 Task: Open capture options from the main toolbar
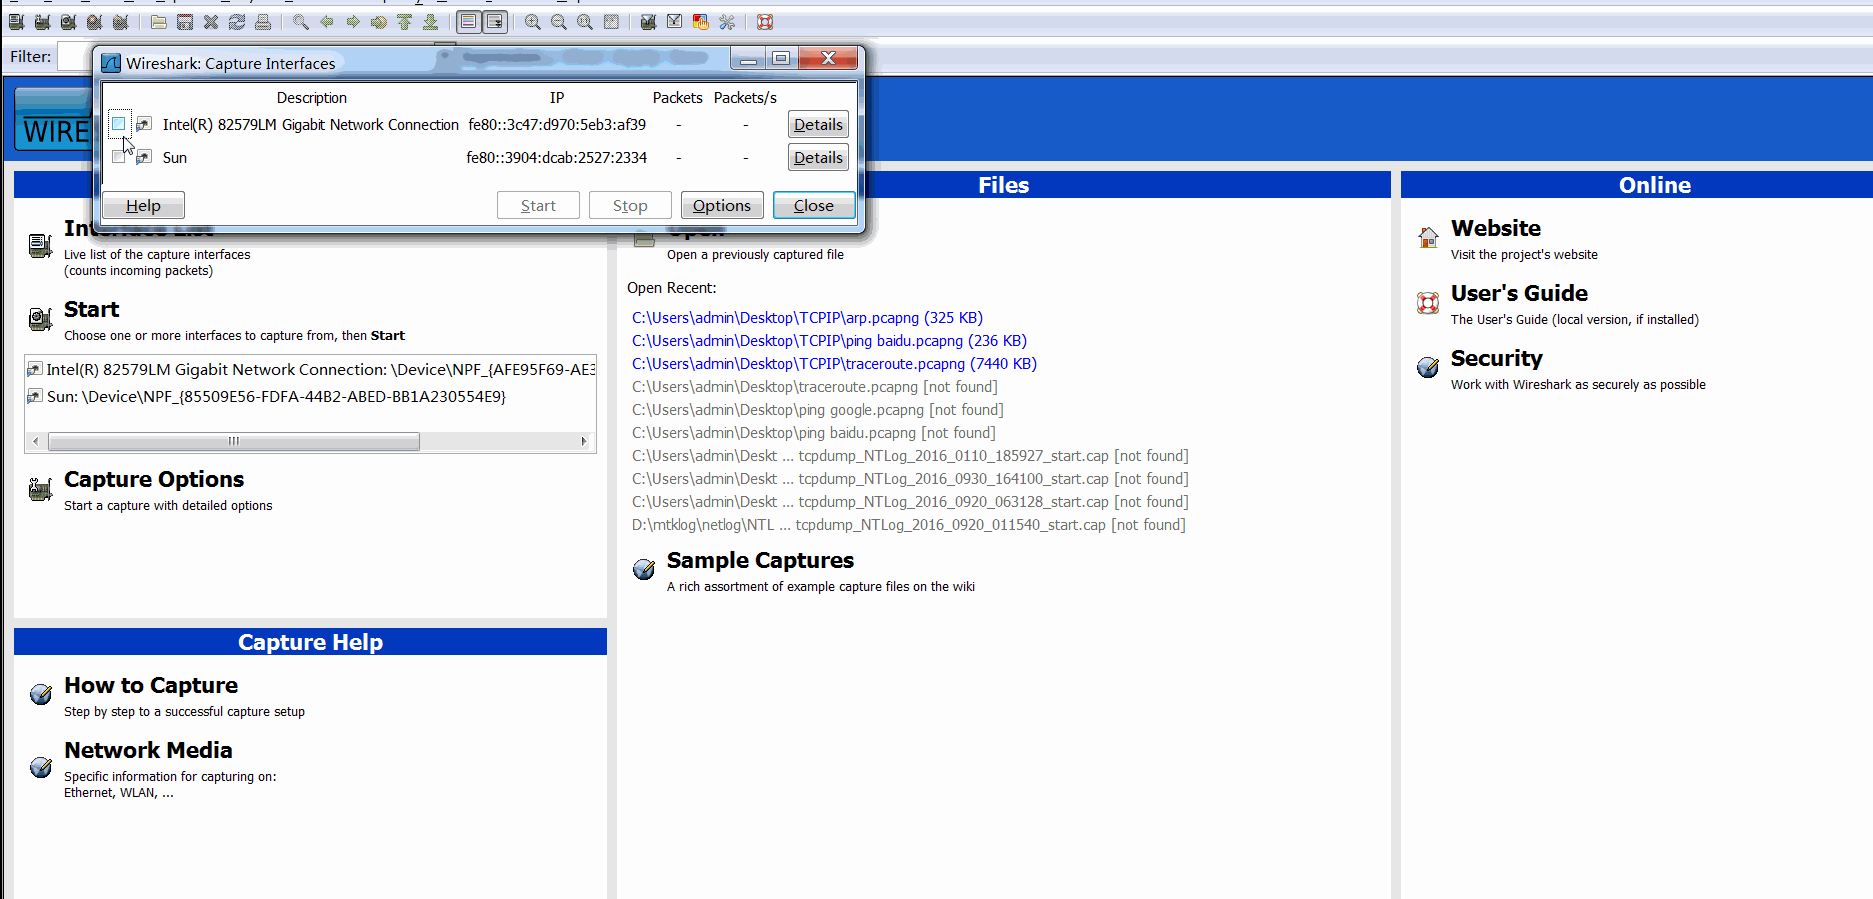tap(42, 22)
